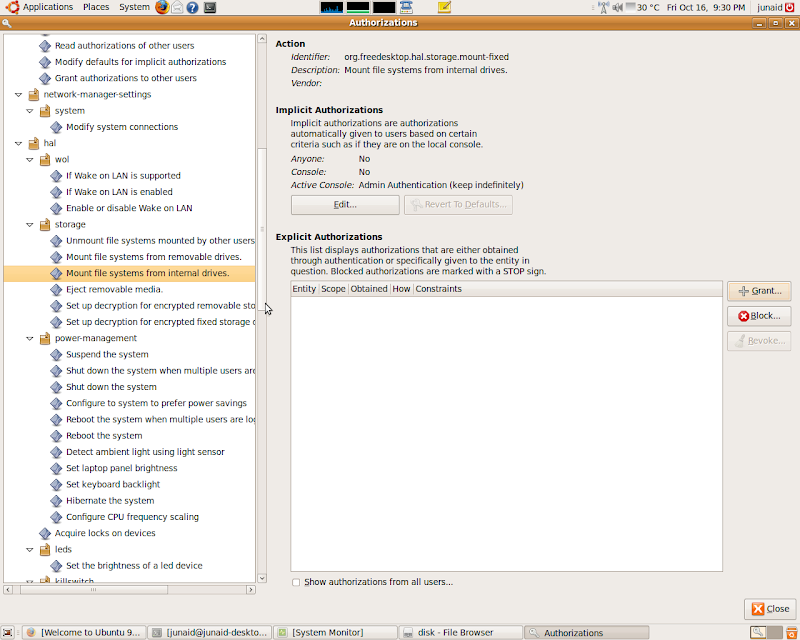Click the tree horizontal scrollbar thumb
800x640 pixels.
pos(93,590)
